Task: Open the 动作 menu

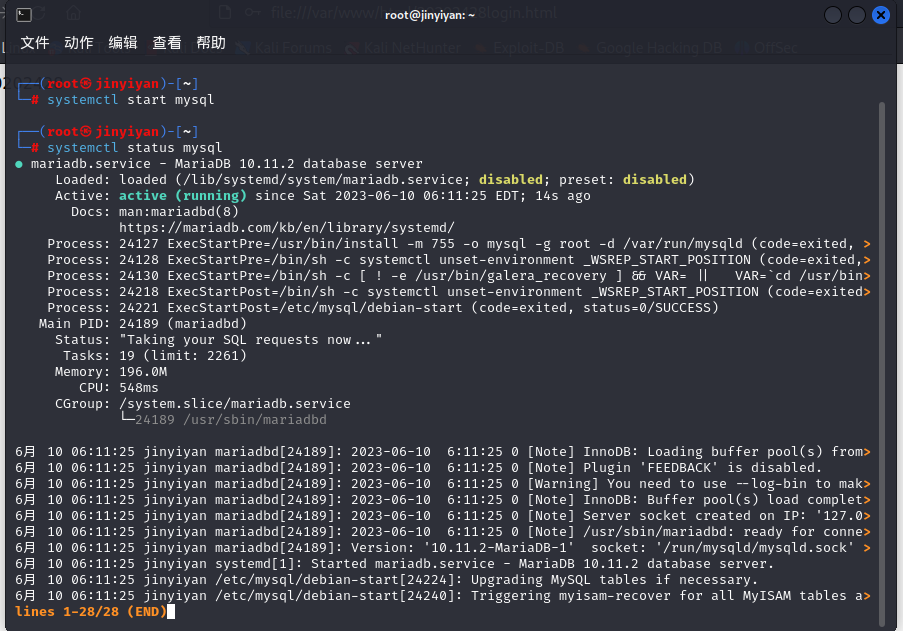Action: click(78, 43)
